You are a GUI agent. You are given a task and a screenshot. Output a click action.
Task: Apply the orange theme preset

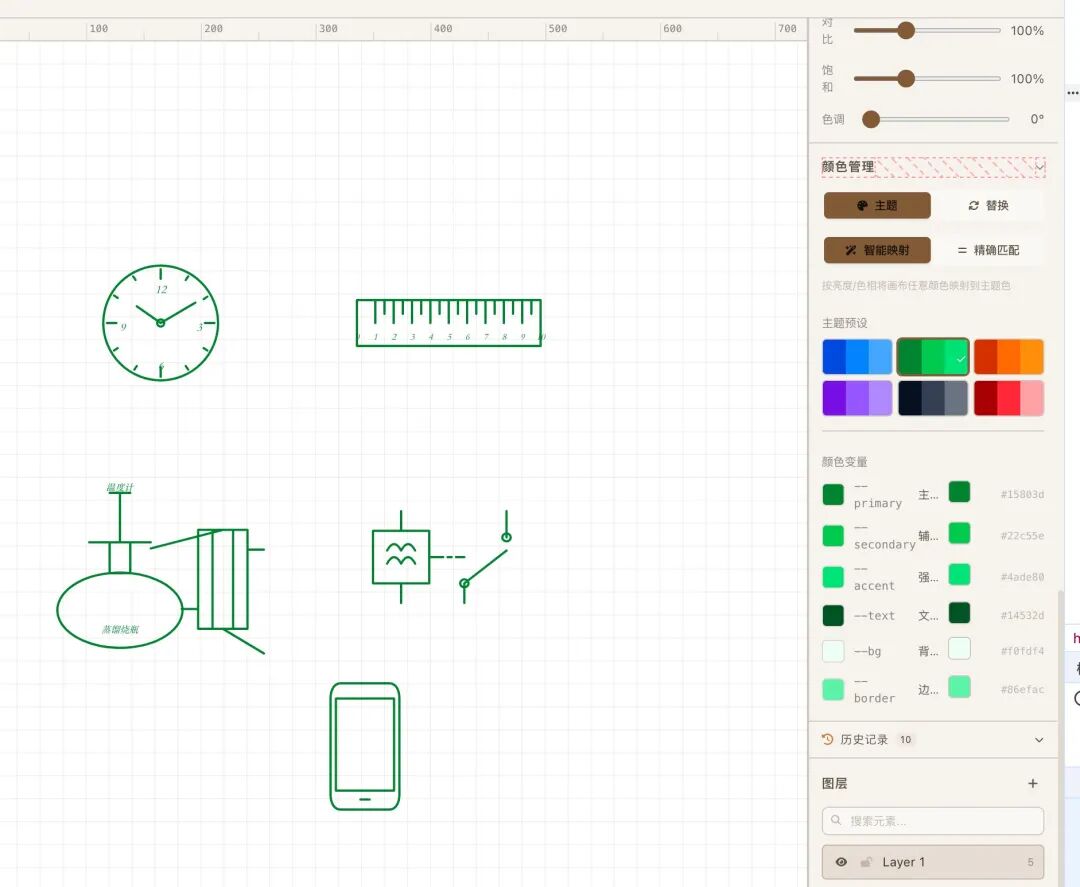coord(1008,357)
